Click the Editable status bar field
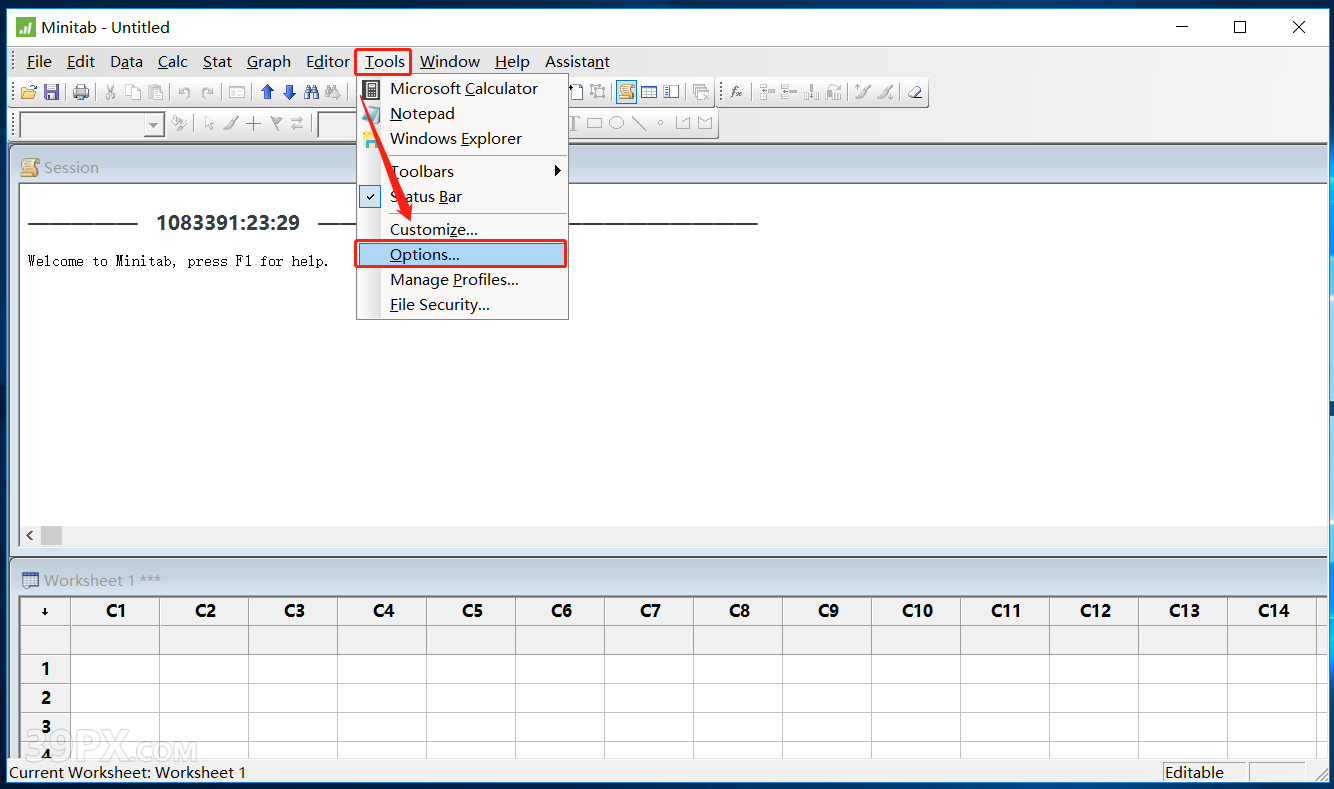This screenshot has height=789, width=1334. point(1205,772)
